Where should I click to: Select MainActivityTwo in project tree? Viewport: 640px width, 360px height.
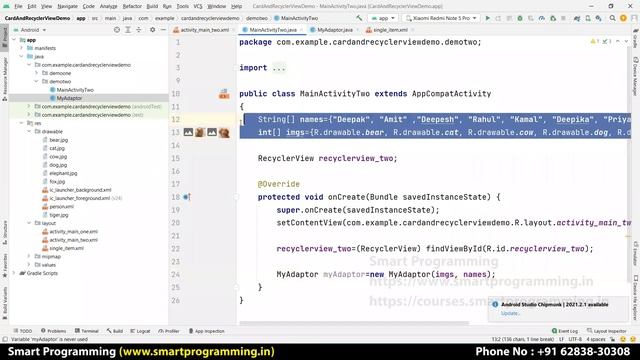pyautogui.click(x=75, y=90)
